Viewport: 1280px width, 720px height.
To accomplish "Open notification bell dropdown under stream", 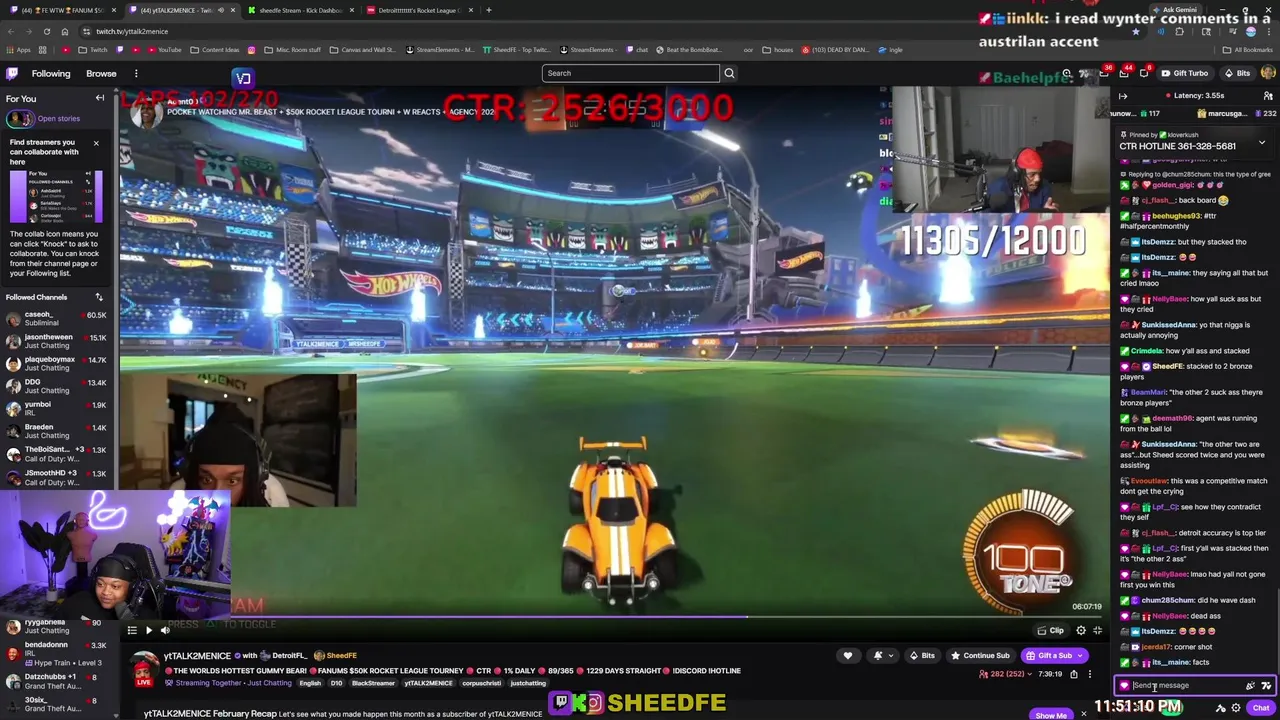I will (x=883, y=656).
